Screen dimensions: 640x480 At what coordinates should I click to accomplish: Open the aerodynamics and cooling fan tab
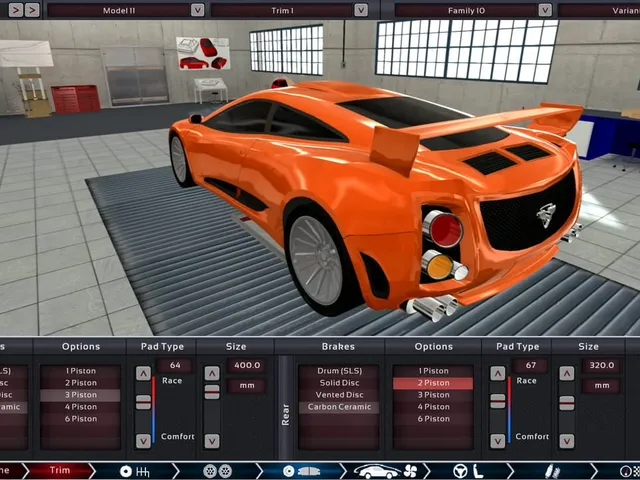(384, 471)
